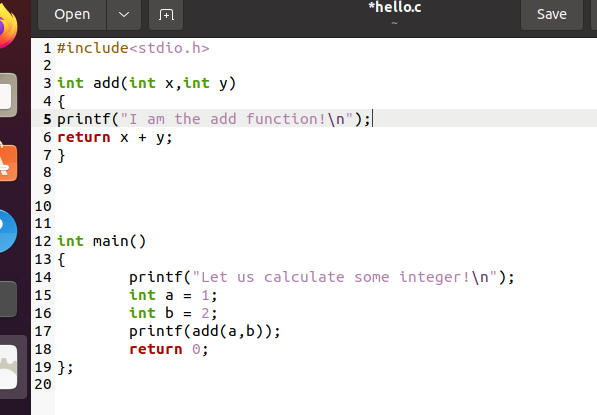This screenshot has width=597, height=415.
Task: Open the Files icon in the dock
Action: [x=8, y=95]
